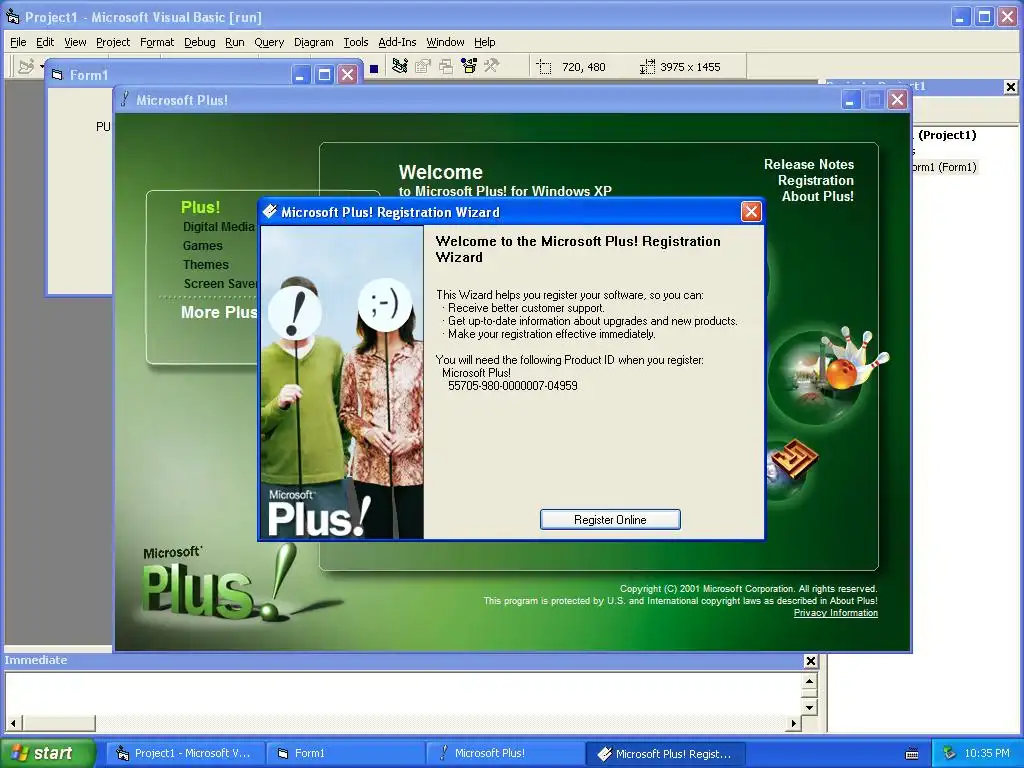Click Immediate window scroll down arrow

tap(809, 707)
